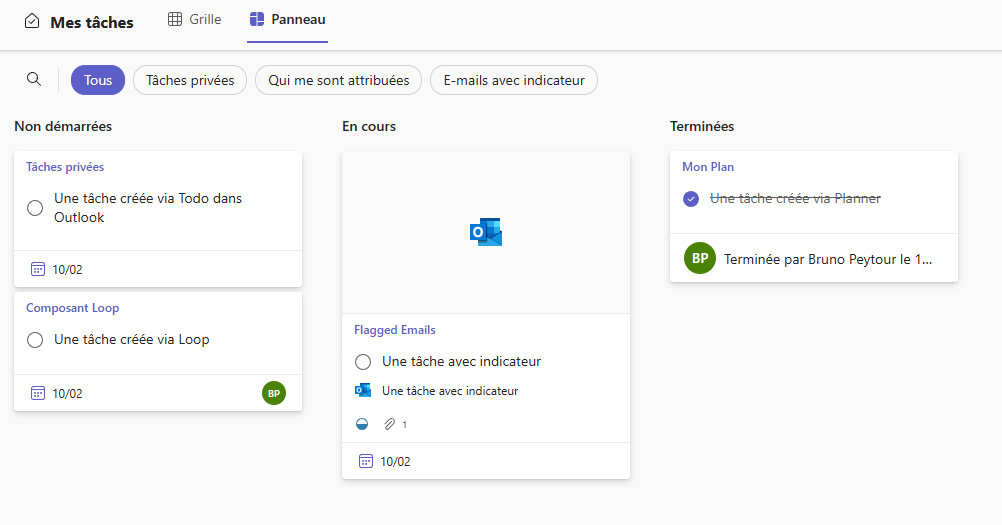Screen dimensions: 1002x525
Task: Click the large Outlook logo on the card
Action: pos(486,232)
